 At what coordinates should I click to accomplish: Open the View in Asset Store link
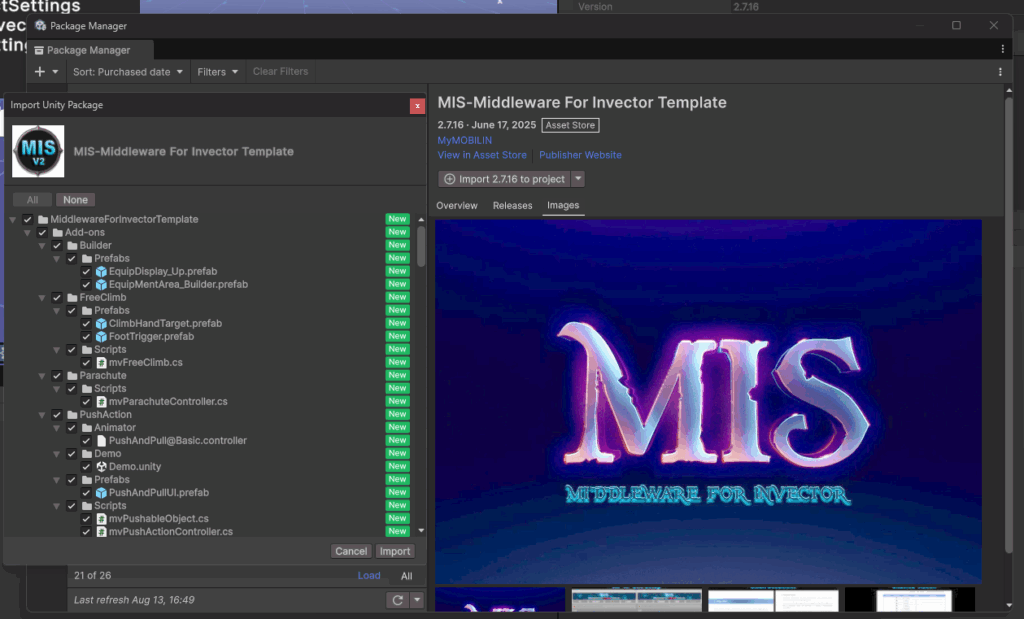coord(482,155)
